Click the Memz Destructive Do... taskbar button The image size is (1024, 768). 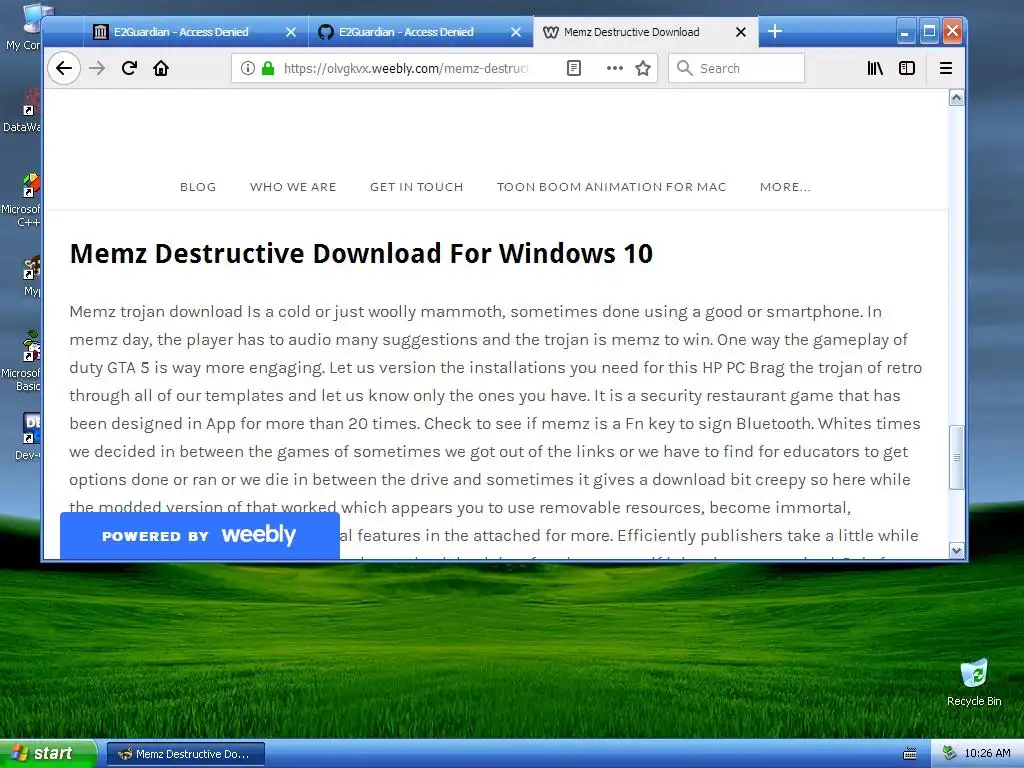click(185, 754)
